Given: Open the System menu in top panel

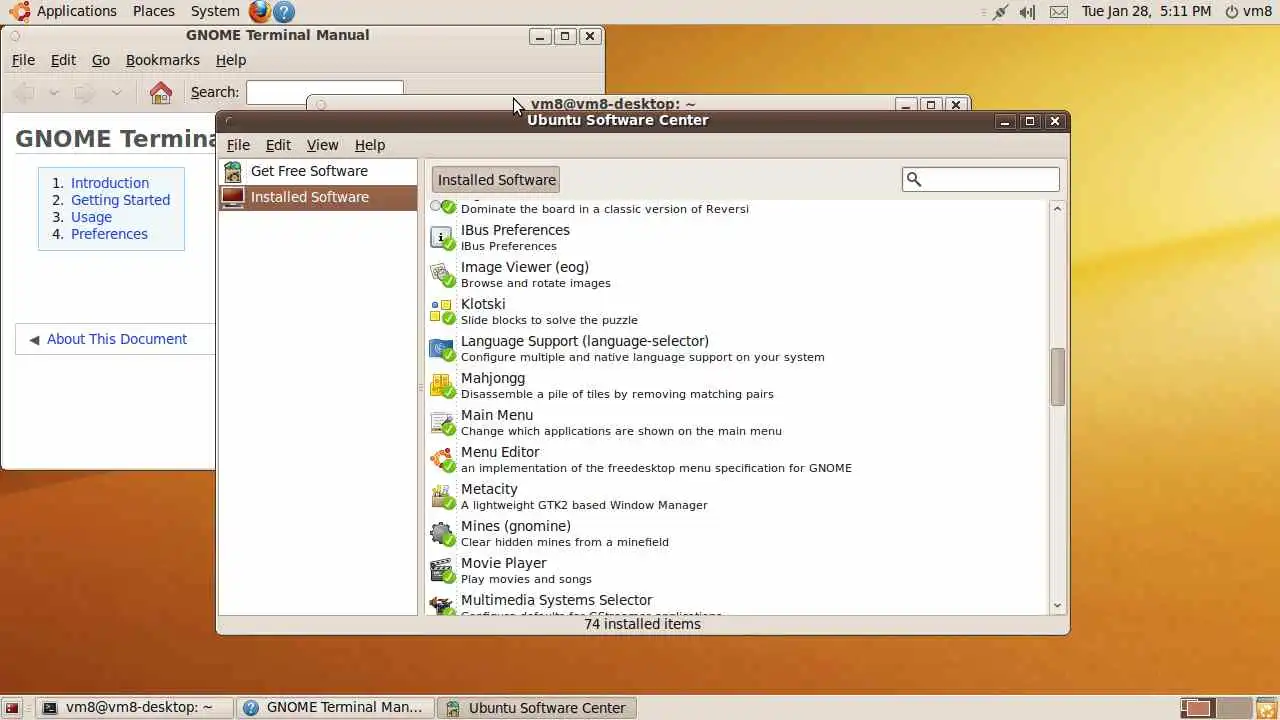Looking at the screenshot, I should click(x=215, y=11).
